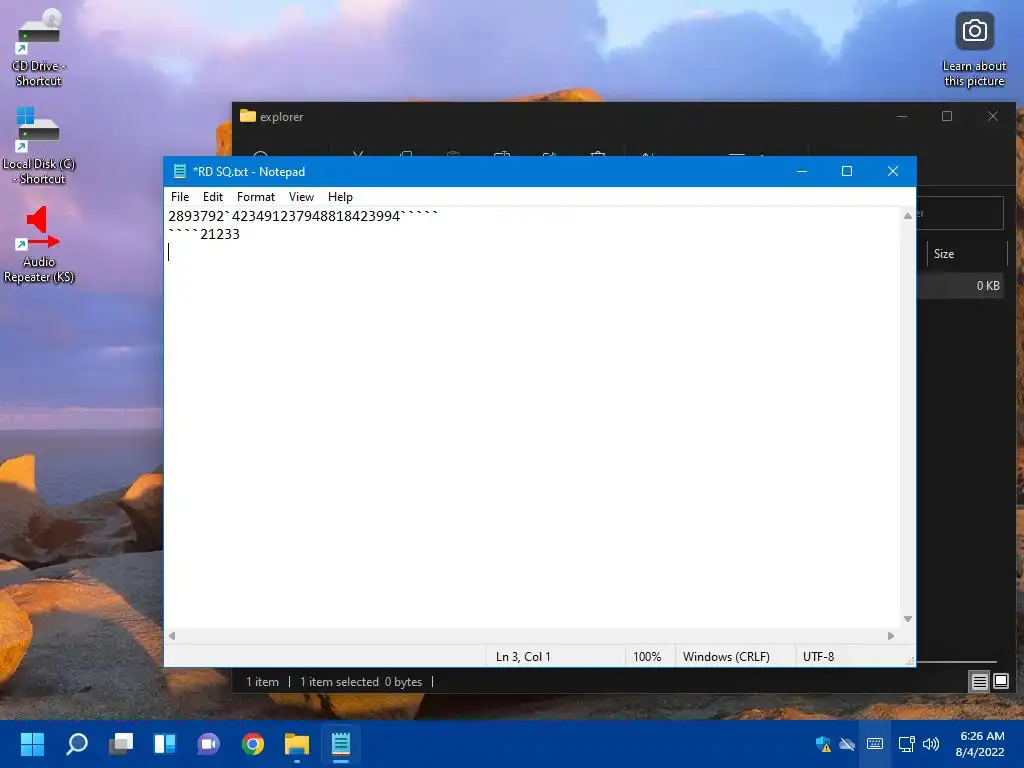
Task: Open the Help menu in Notepad
Action: click(x=340, y=197)
